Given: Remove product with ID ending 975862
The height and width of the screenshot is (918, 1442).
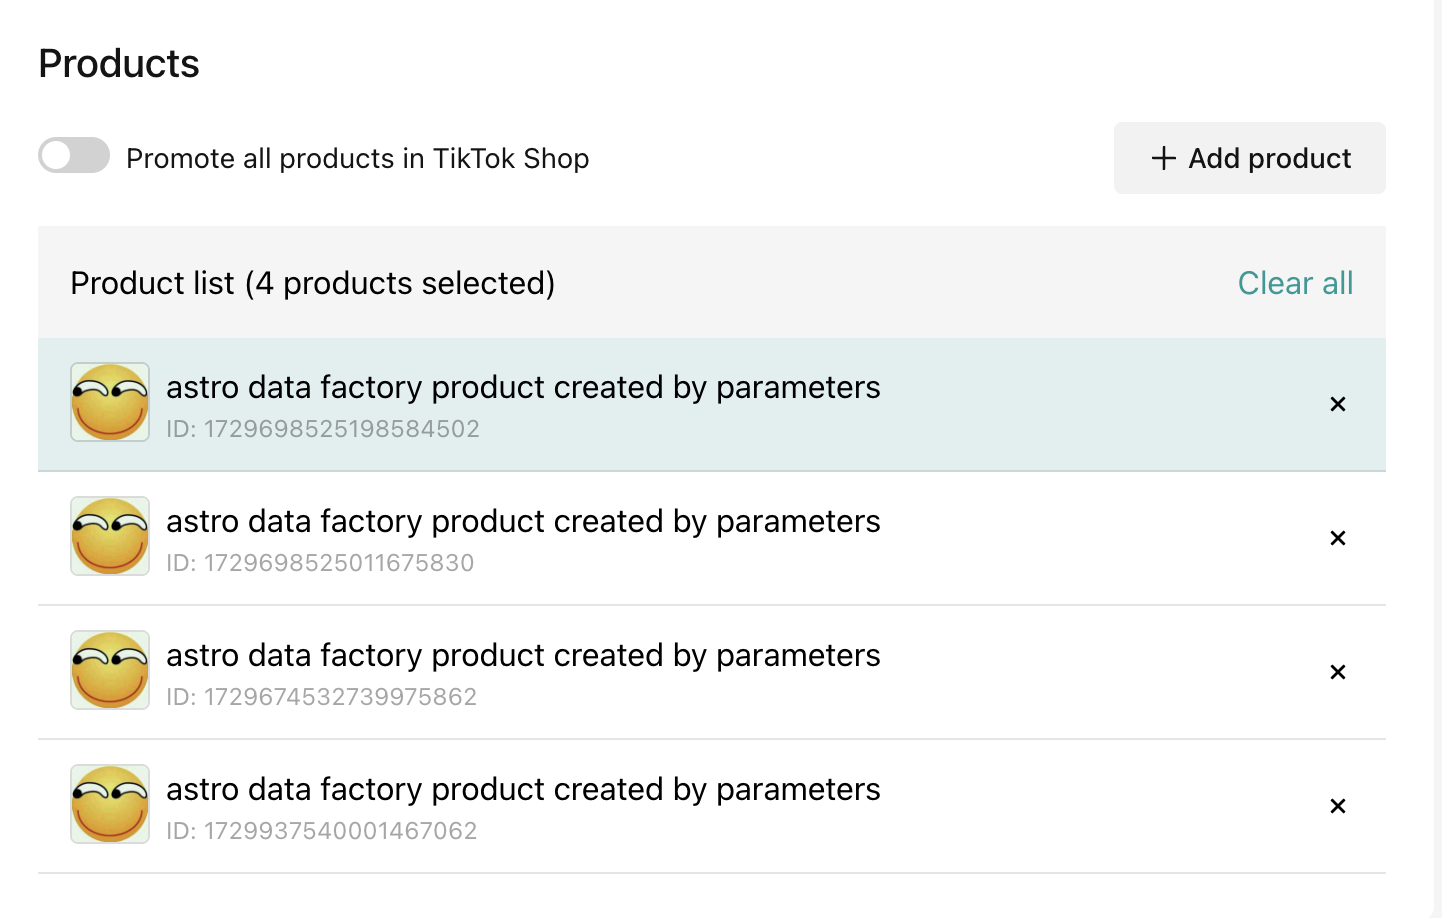Looking at the screenshot, I should 1338,672.
